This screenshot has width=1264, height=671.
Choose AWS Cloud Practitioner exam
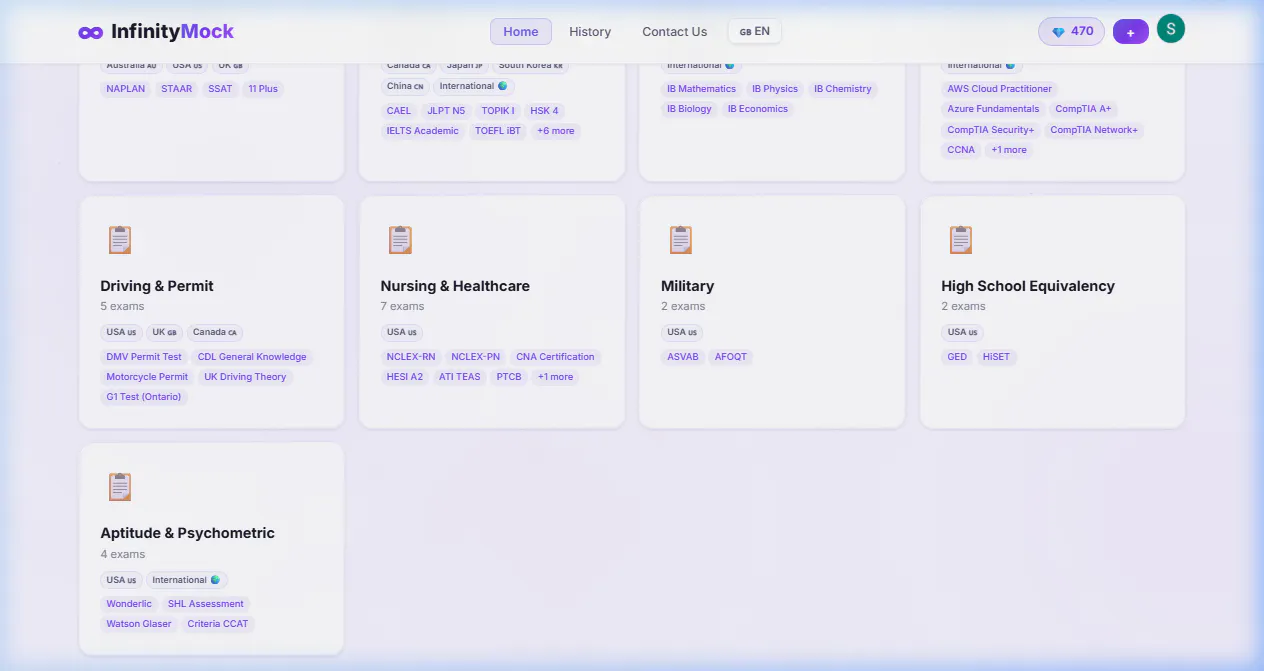click(1000, 89)
